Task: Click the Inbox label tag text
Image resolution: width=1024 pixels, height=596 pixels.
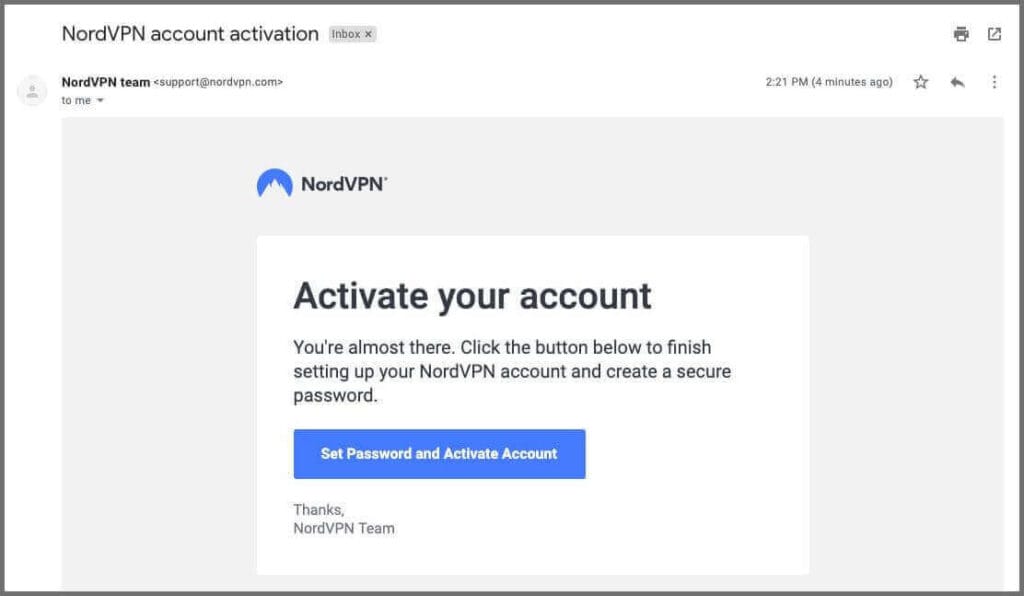Action: coord(346,34)
